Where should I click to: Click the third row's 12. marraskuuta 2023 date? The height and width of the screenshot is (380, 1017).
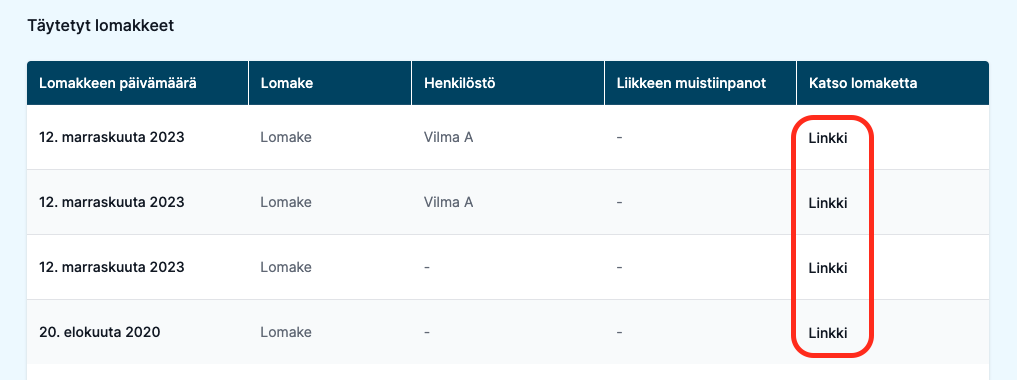[112, 267]
